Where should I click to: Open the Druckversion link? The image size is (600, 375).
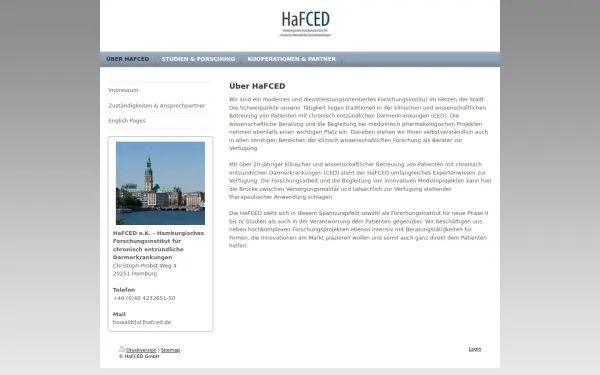tap(141, 350)
